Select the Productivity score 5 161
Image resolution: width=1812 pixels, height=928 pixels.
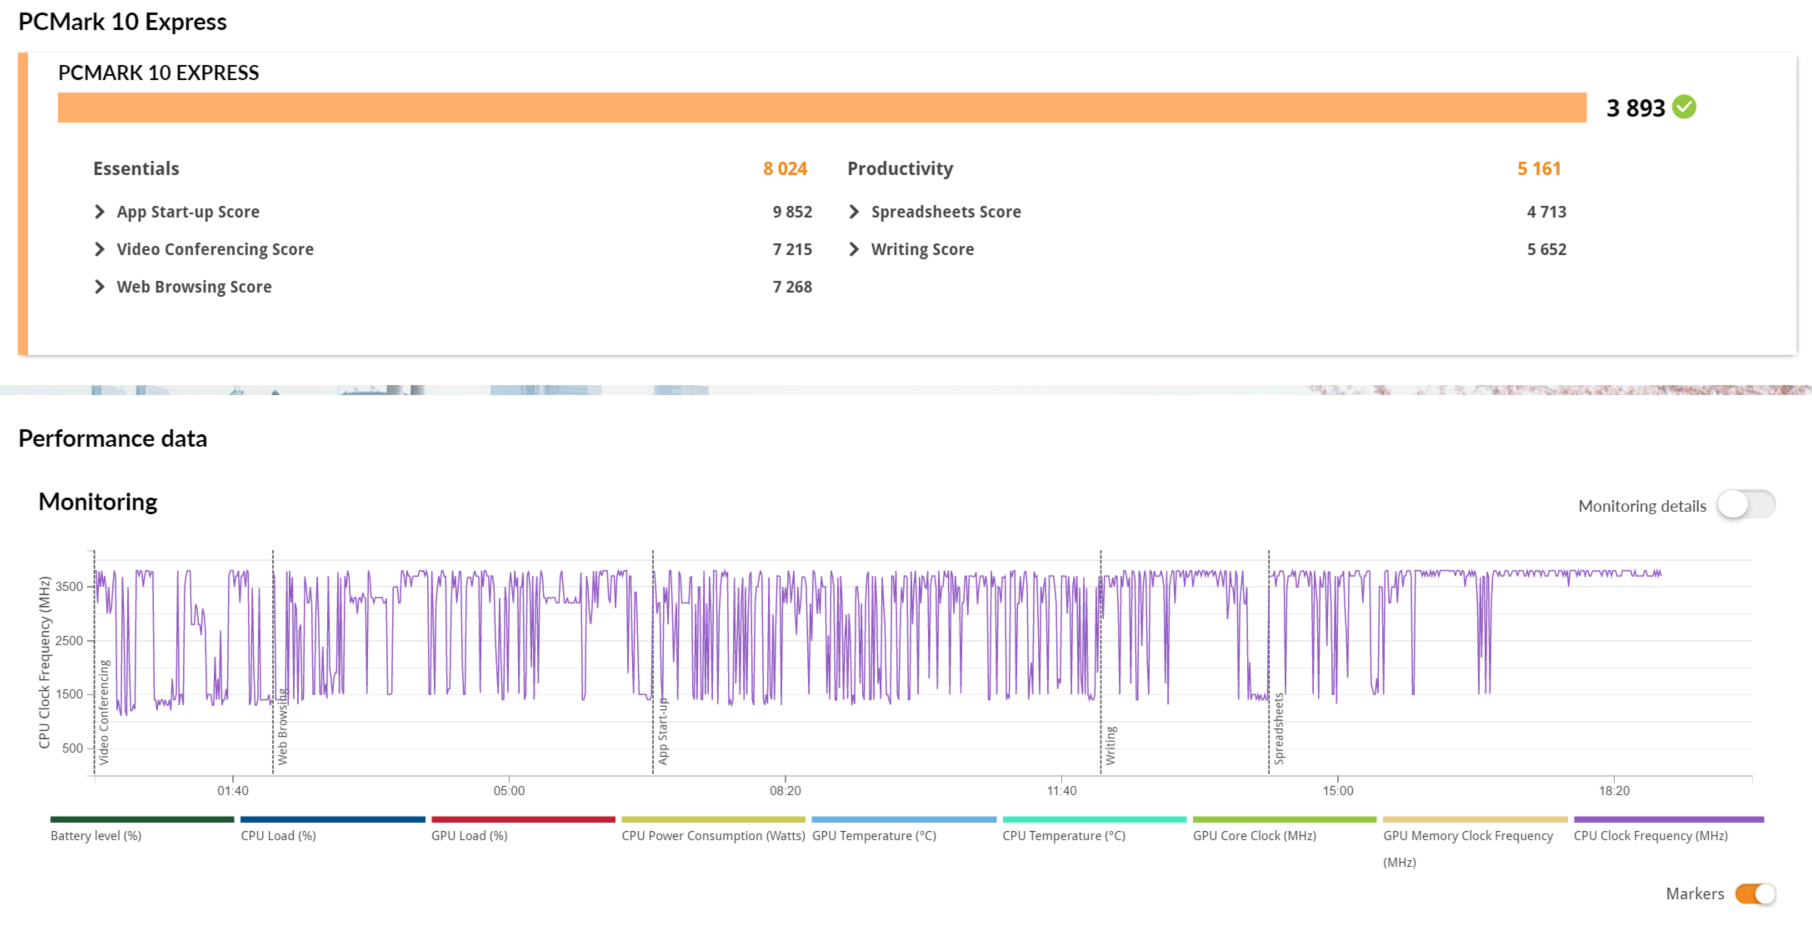1539,169
